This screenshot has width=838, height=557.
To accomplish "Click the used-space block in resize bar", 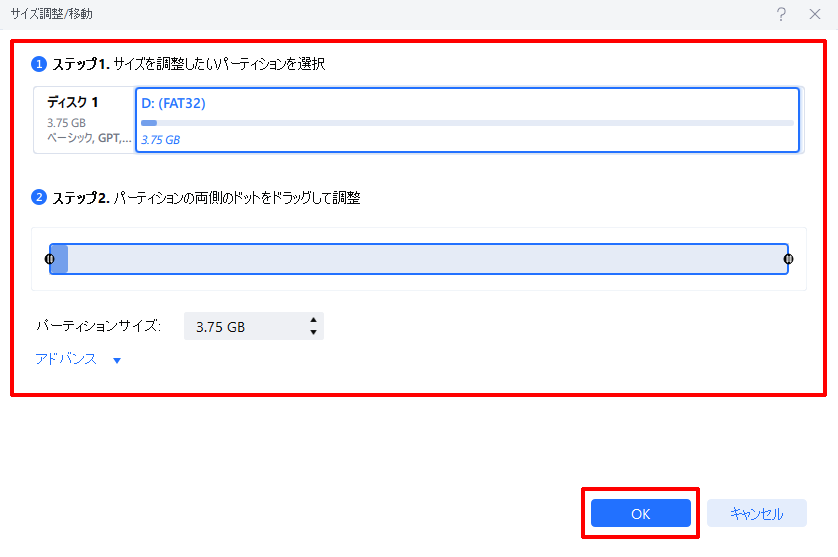I will click(59, 260).
